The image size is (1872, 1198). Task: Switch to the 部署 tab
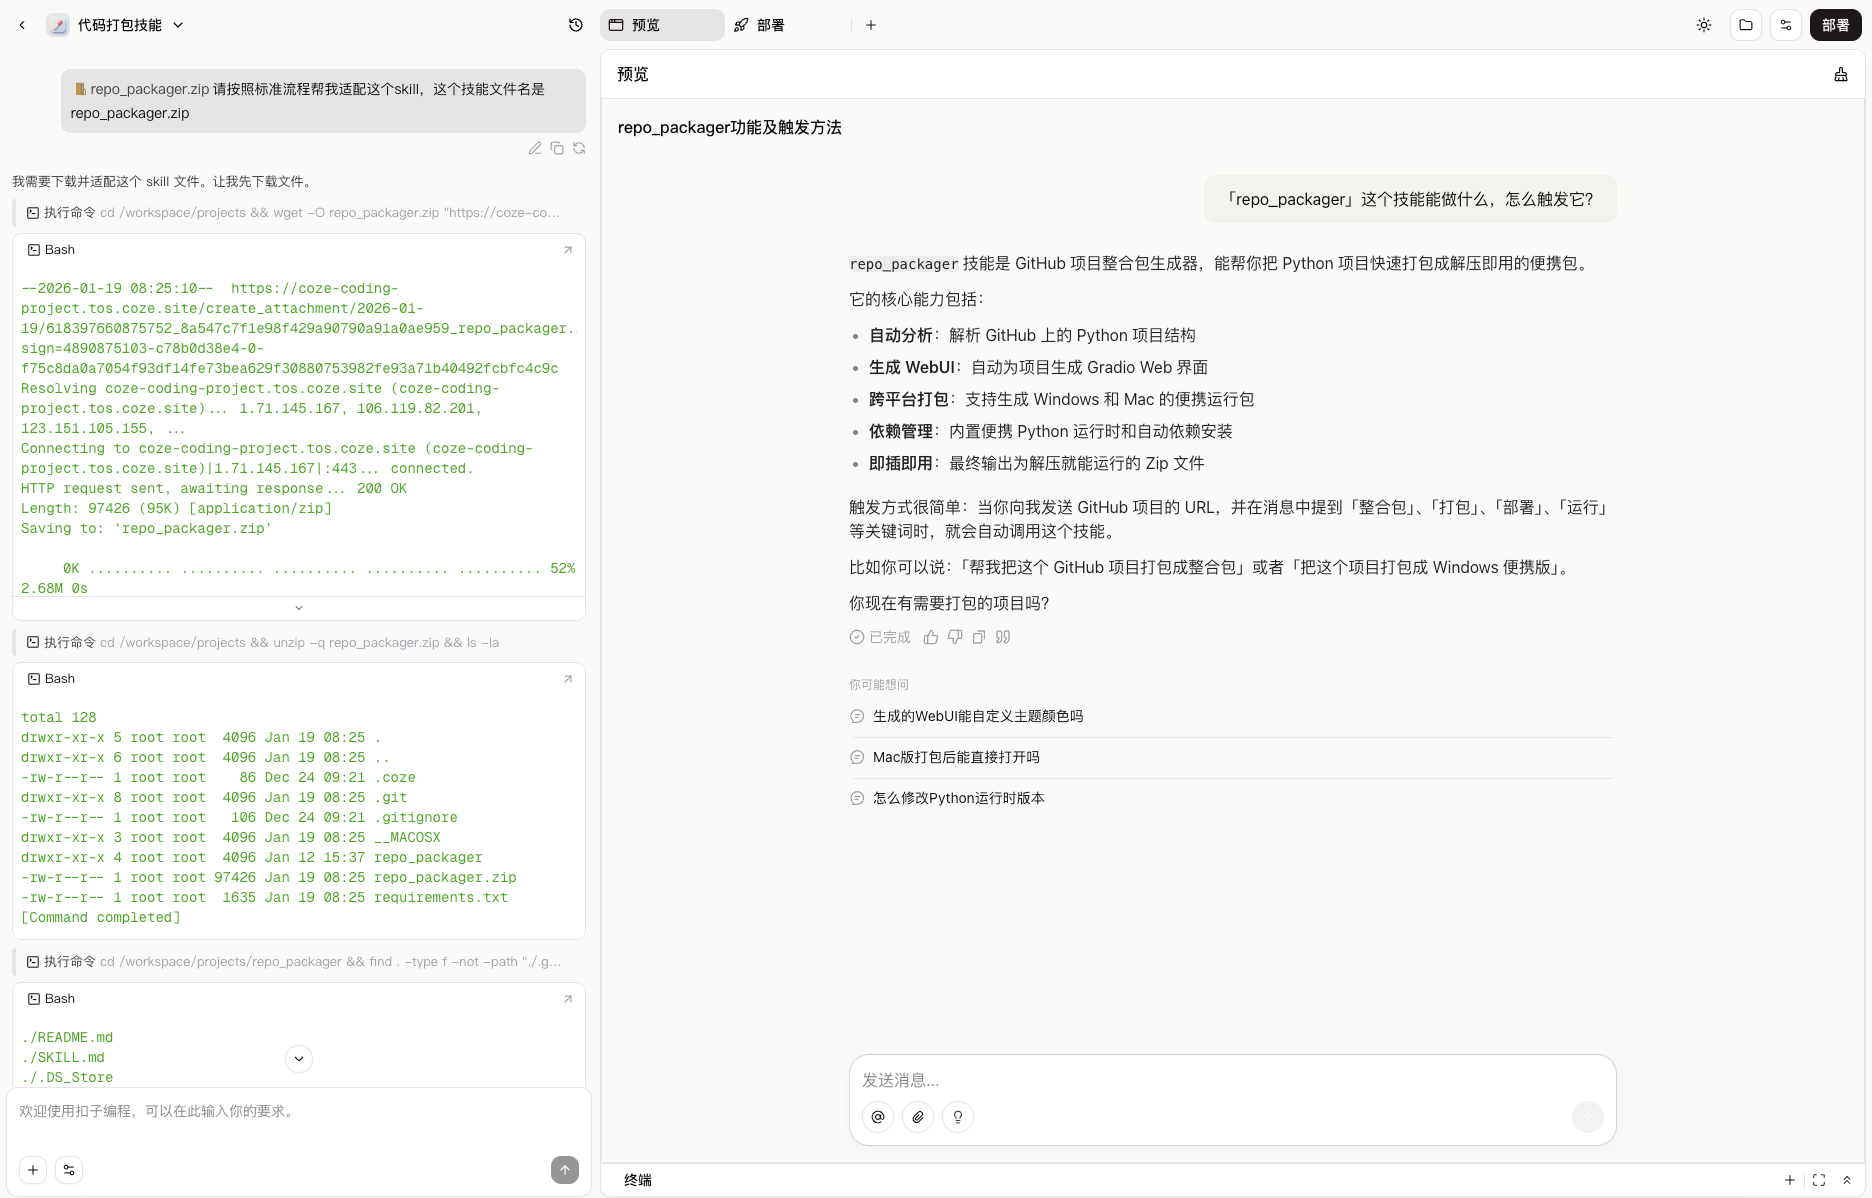pyautogui.click(x=758, y=25)
